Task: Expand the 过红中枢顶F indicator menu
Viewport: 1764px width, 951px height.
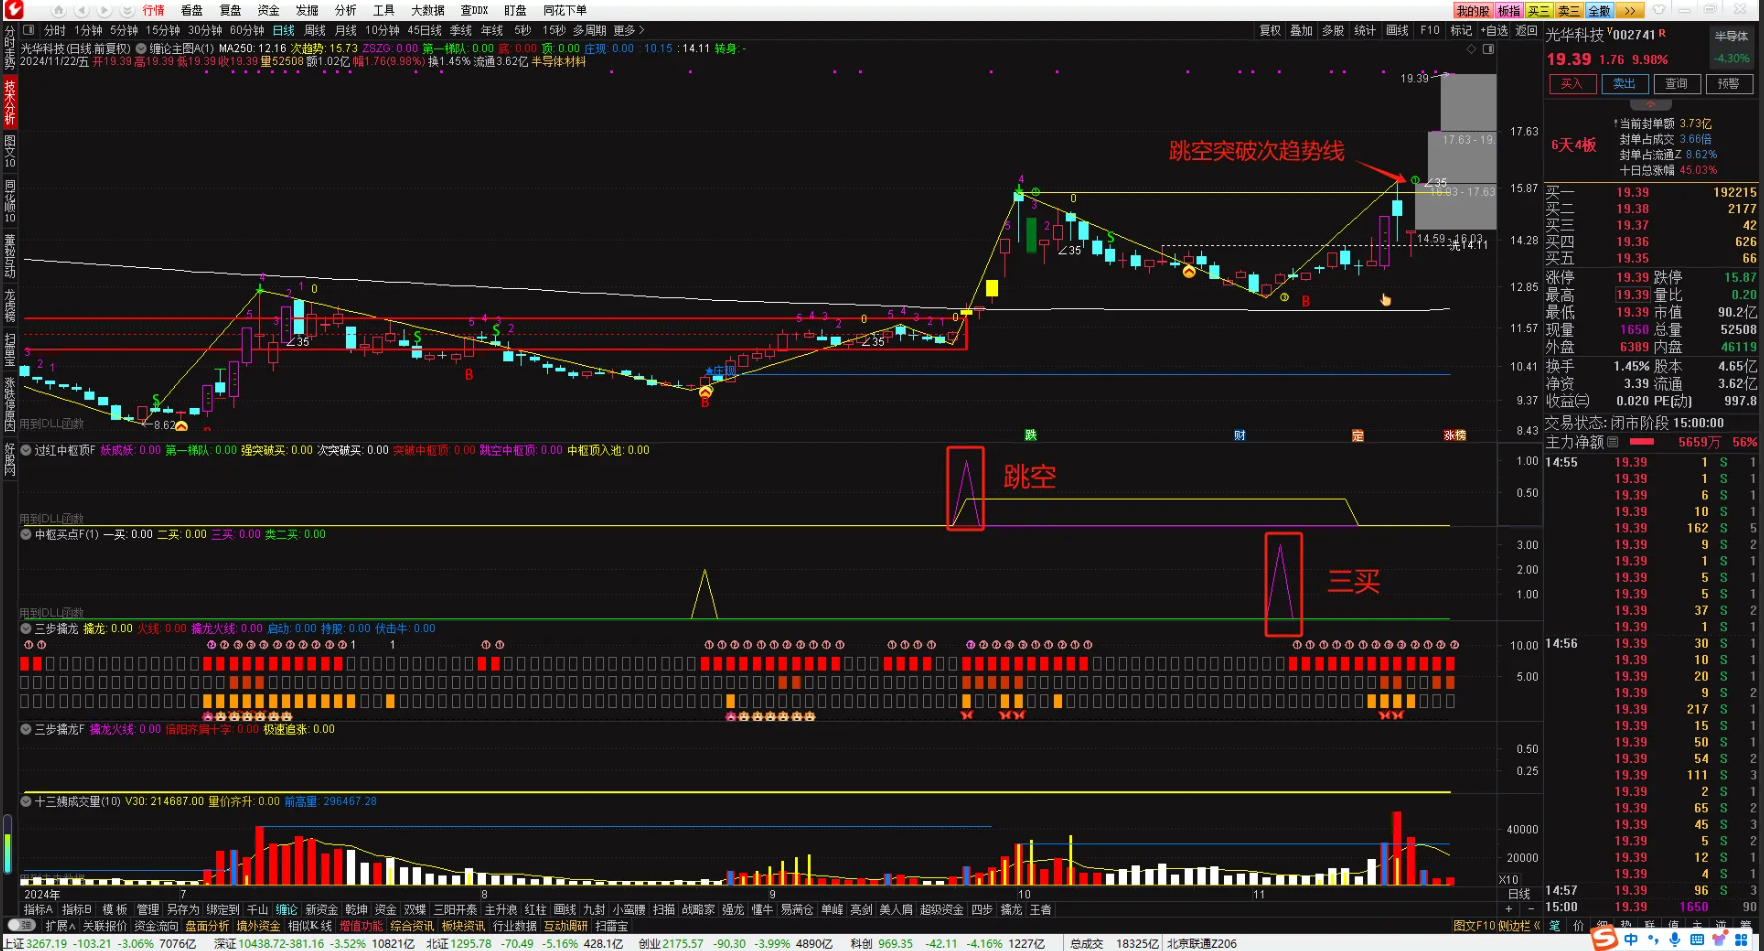Action: pyautogui.click(x=27, y=451)
